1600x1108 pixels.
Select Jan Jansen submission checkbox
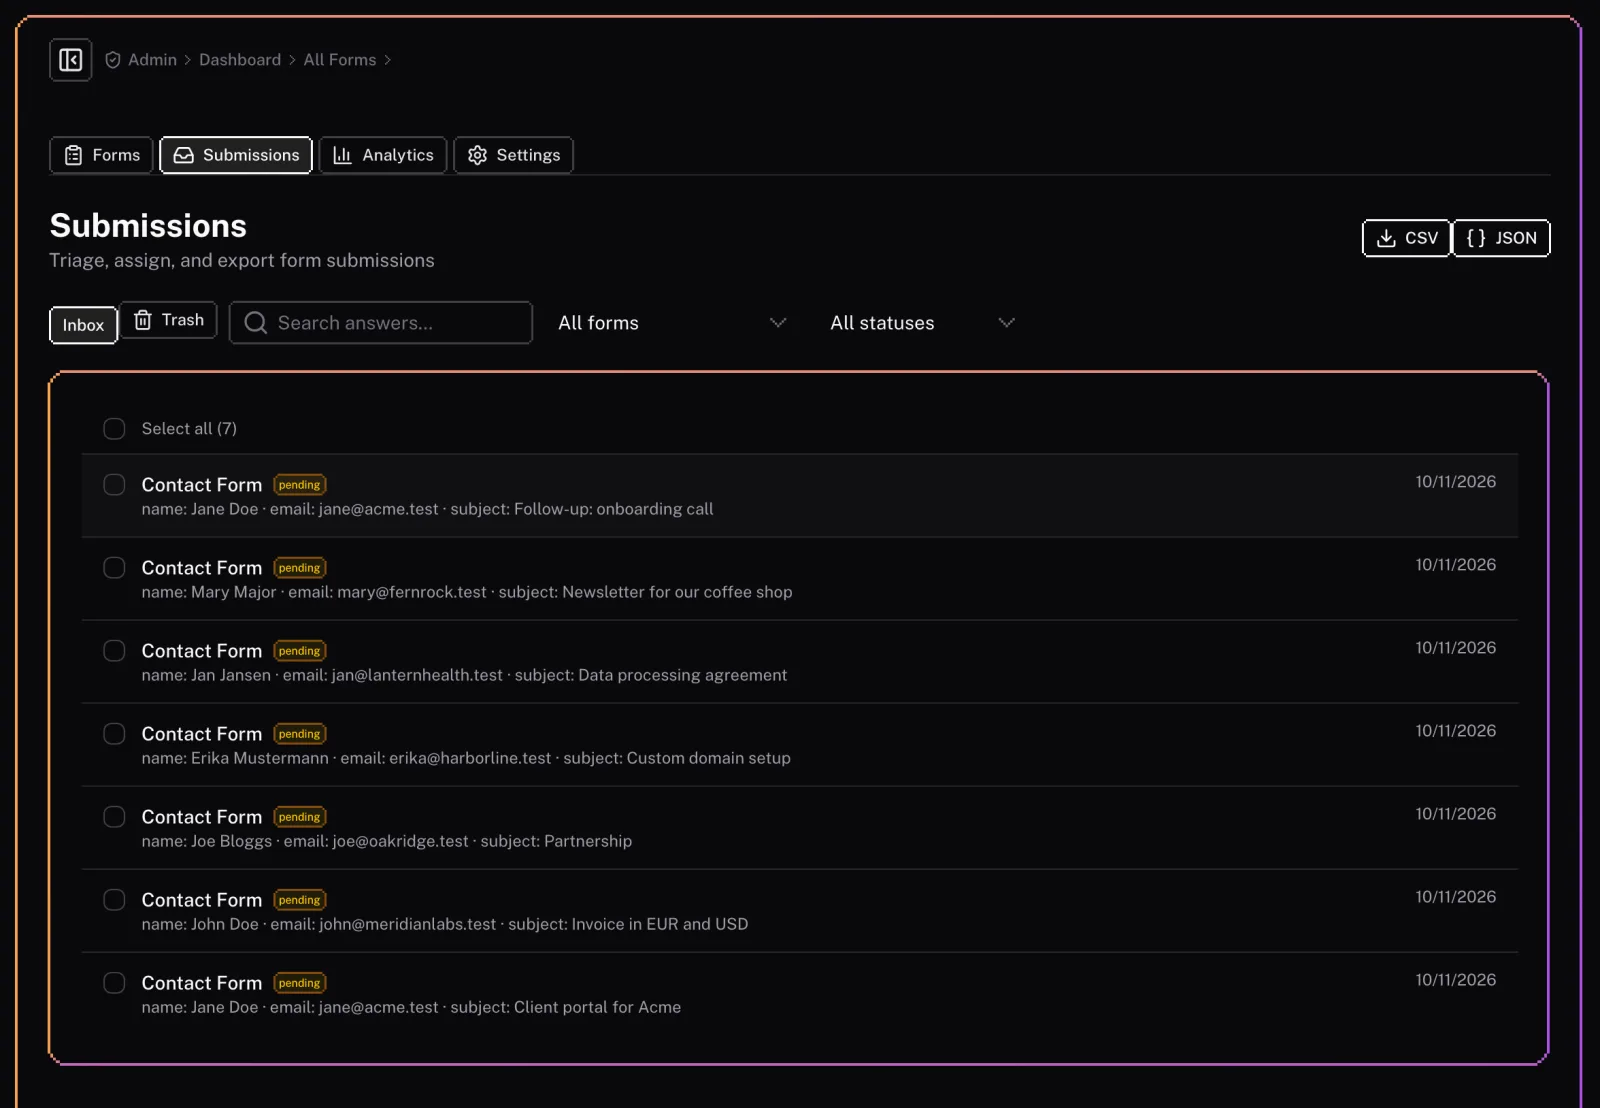[114, 651]
